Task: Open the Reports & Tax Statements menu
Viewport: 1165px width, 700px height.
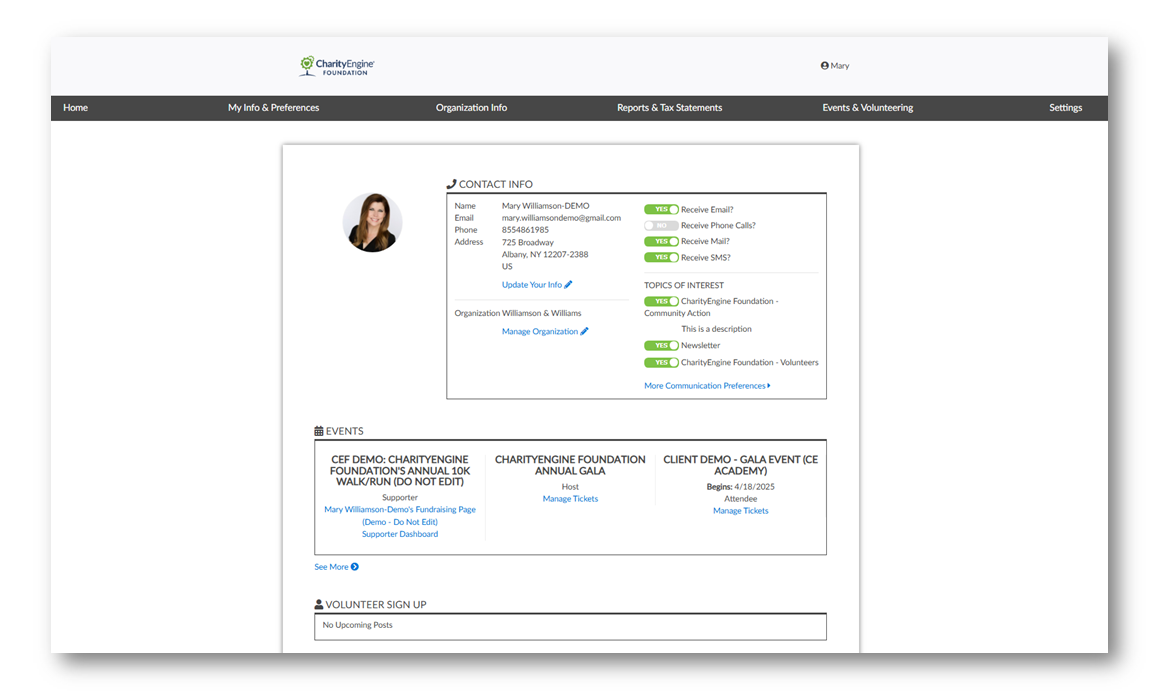Action: click(x=669, y=108)
